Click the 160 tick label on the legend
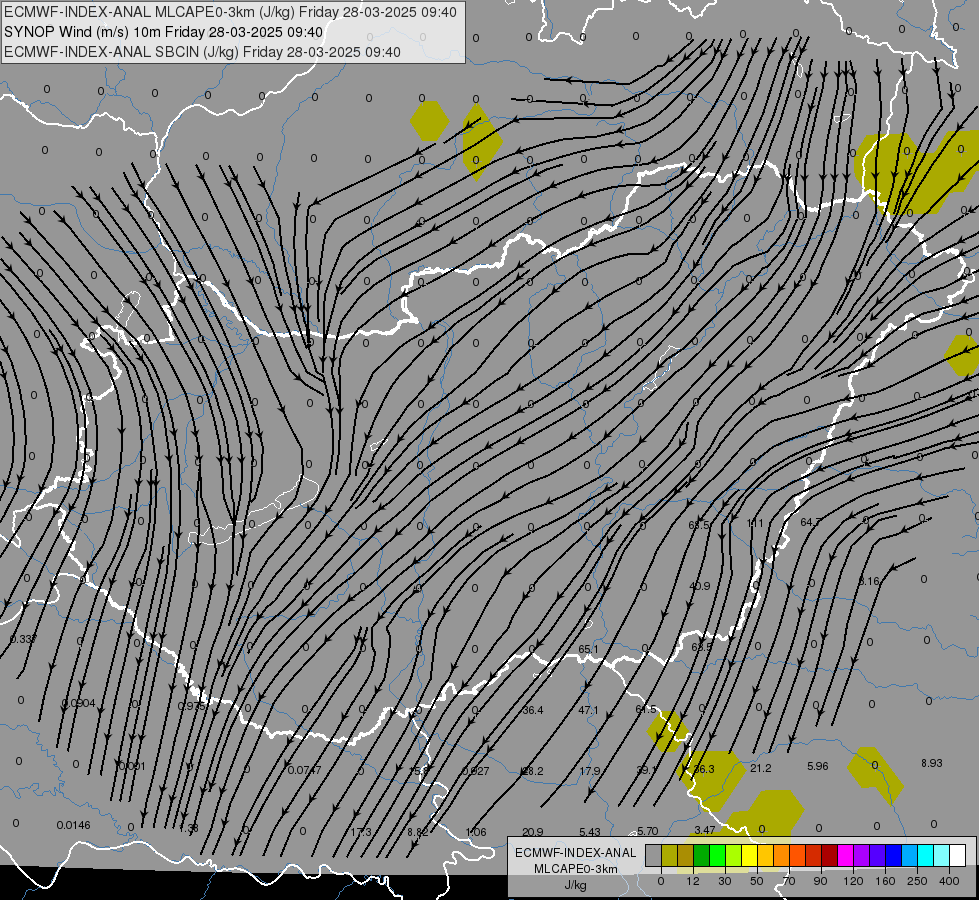This screenshot has height=900, width=979. coord(885,881)
